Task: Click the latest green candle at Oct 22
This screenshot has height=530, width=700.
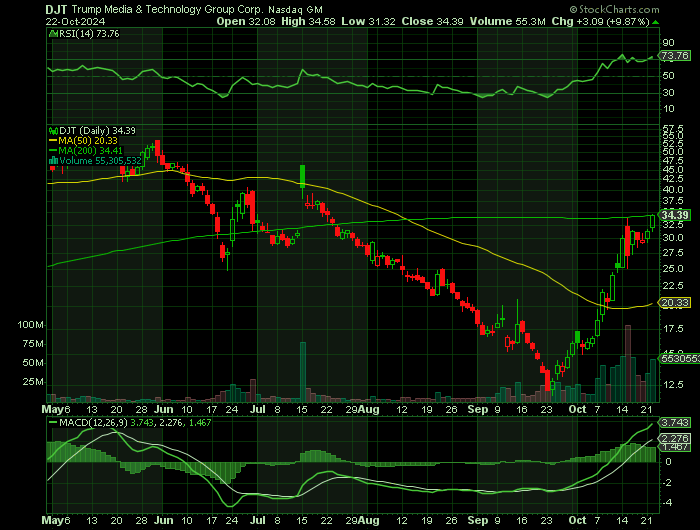Action: coord(653,221)
